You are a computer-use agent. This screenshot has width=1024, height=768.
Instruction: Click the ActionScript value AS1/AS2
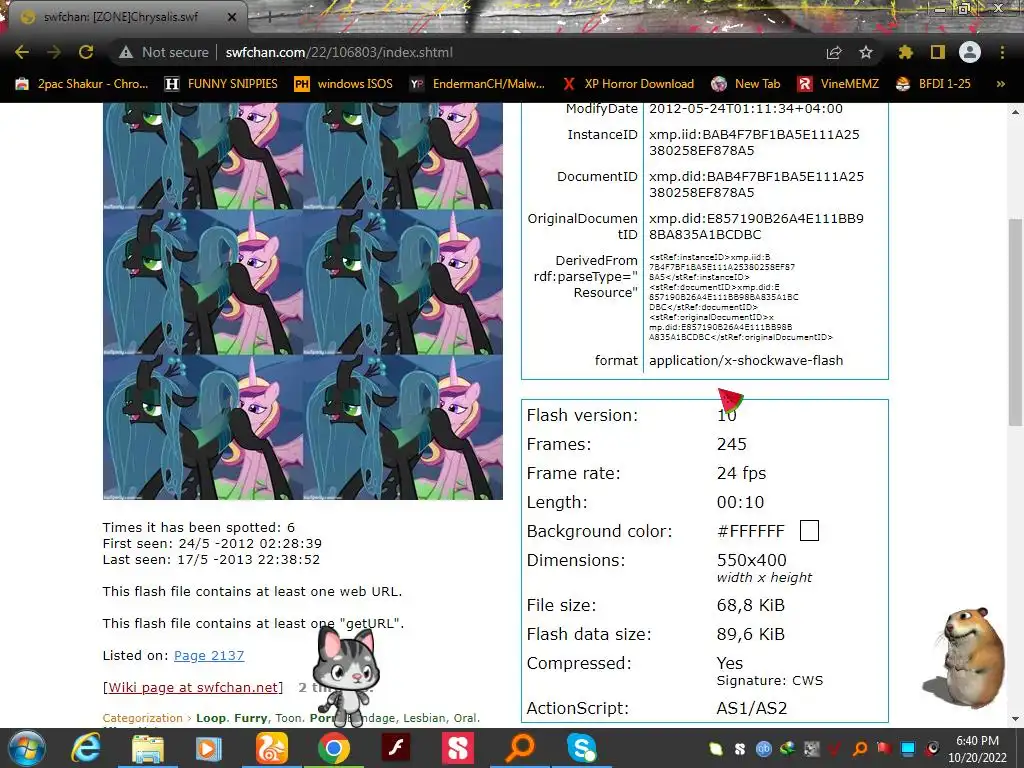752,708
